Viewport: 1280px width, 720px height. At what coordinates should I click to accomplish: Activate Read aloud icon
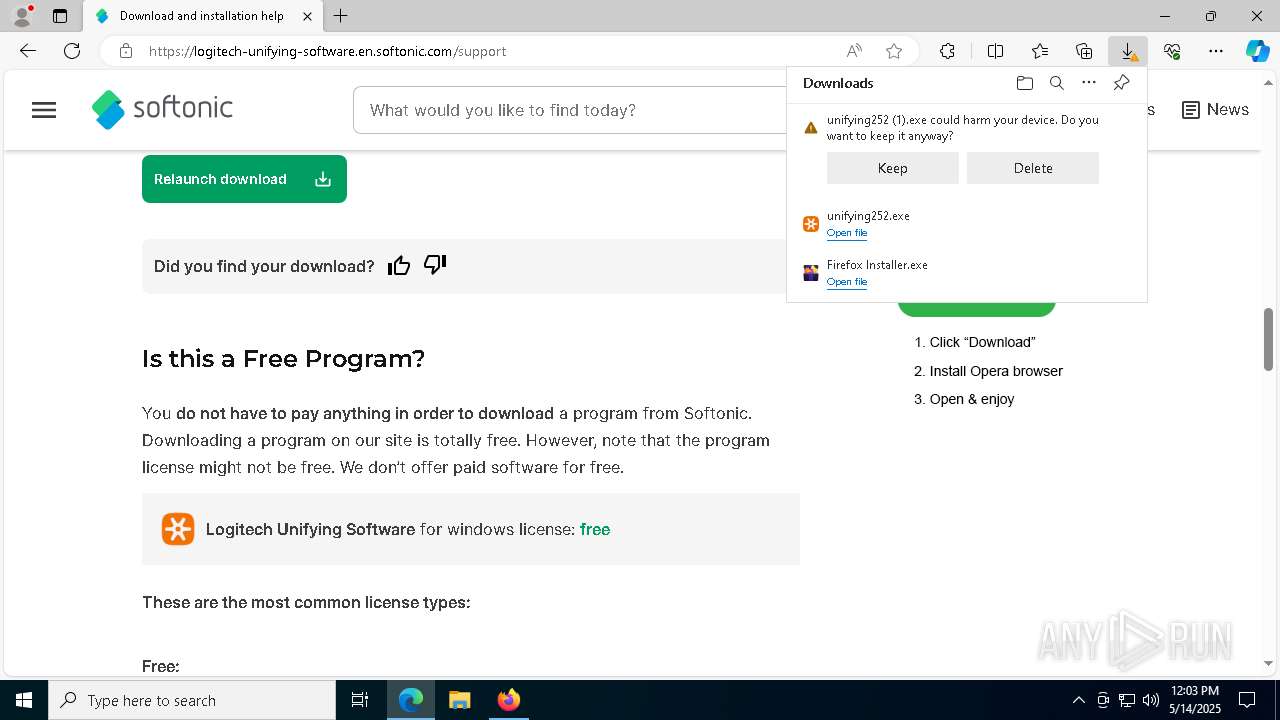tap(854, 51)
